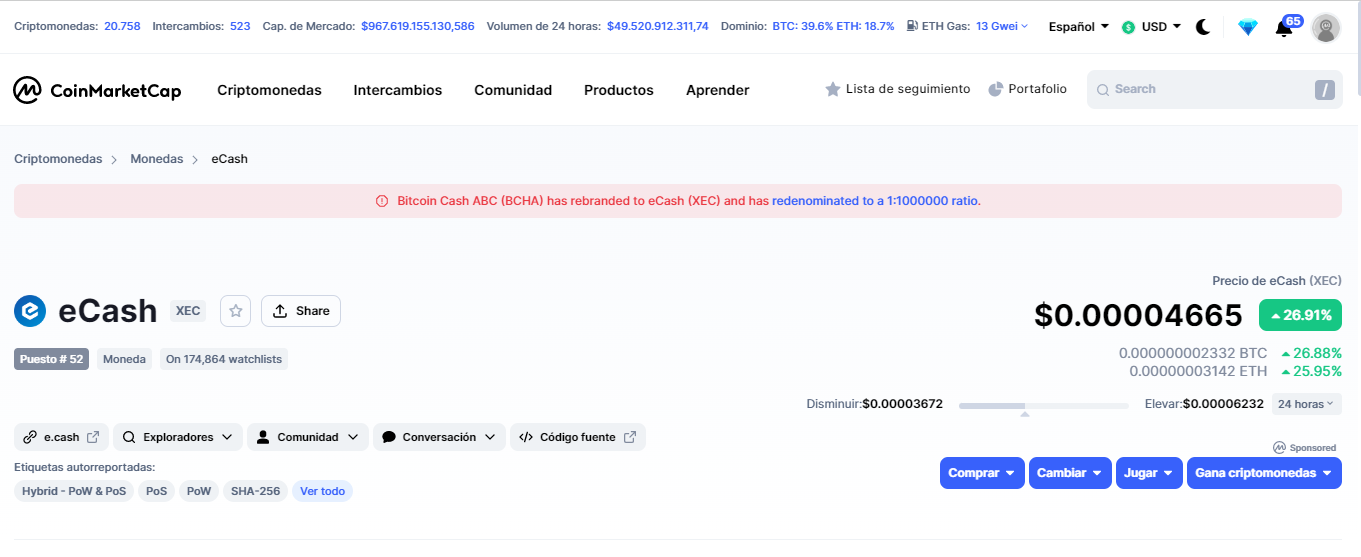Click green 26.91% change badge
This screenshot has width=1361, height=557.
(x=1300, y=315)
